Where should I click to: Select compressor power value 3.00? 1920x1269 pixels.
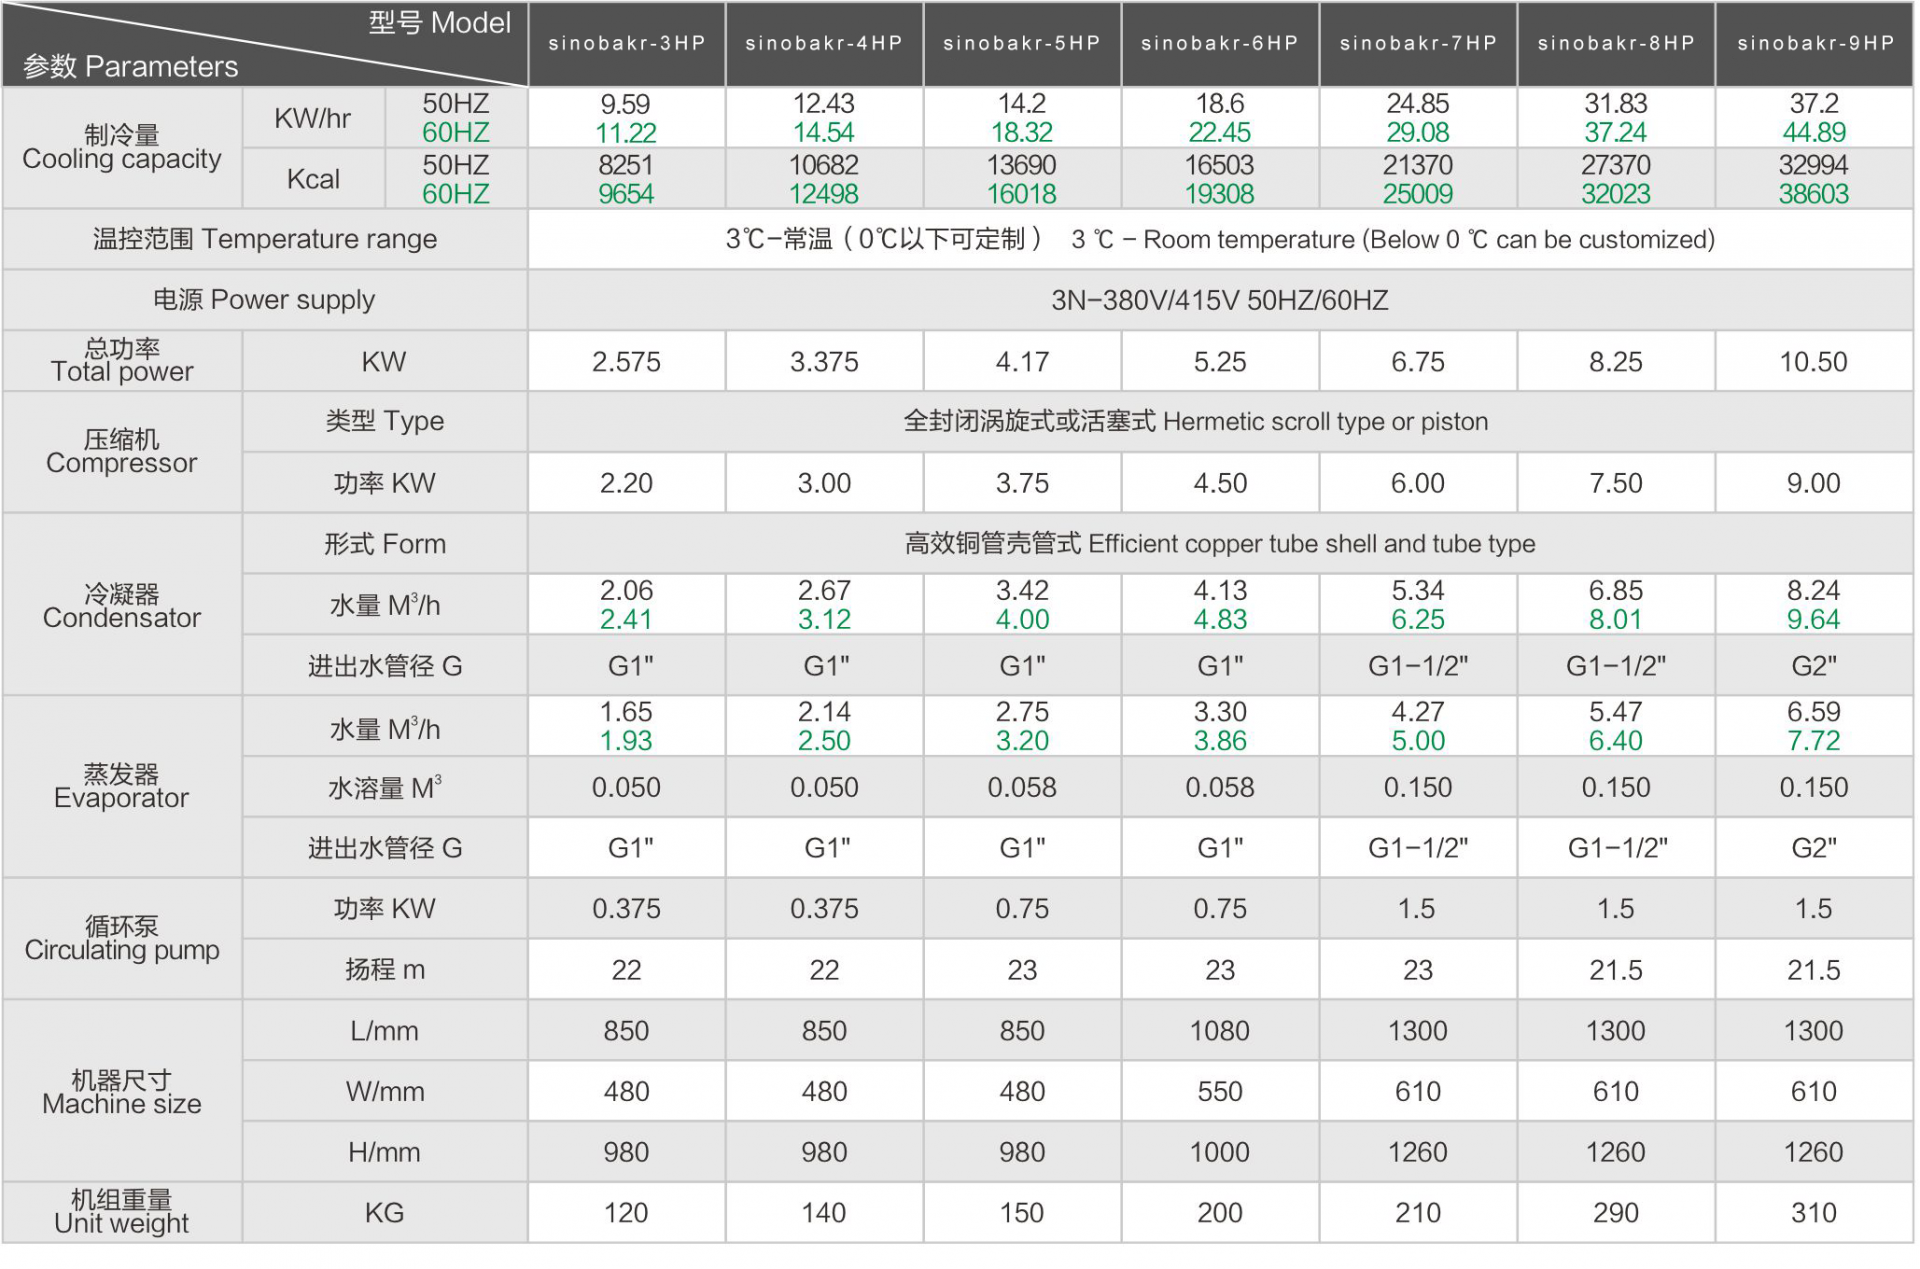[x=824, y=484]
